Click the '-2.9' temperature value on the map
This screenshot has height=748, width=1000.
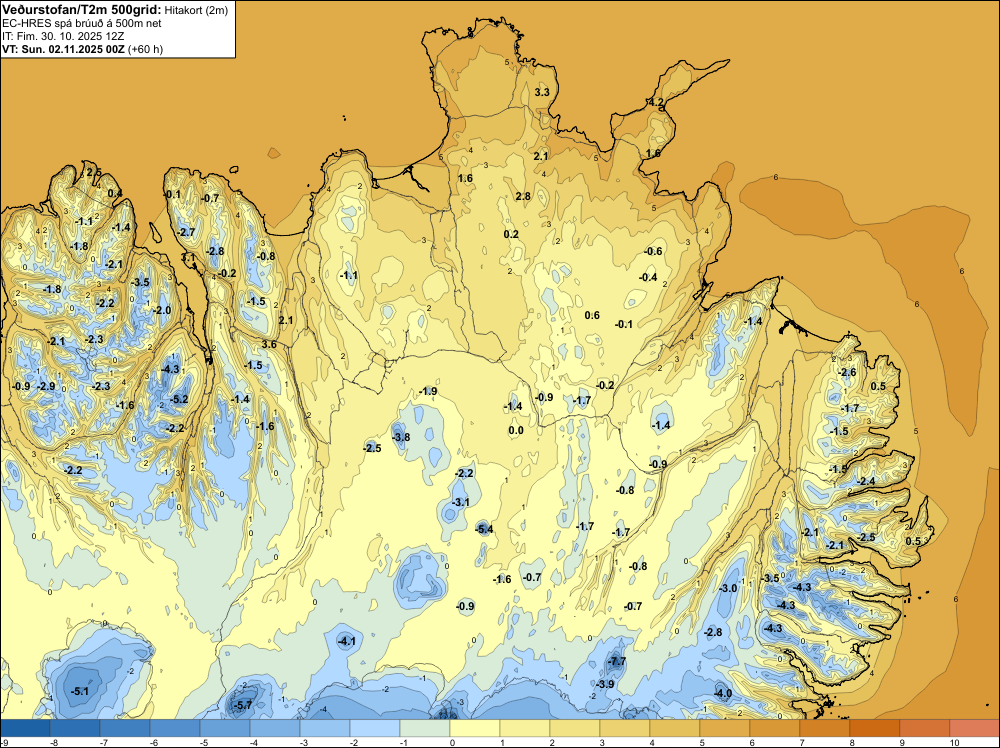tap(46, 386)
